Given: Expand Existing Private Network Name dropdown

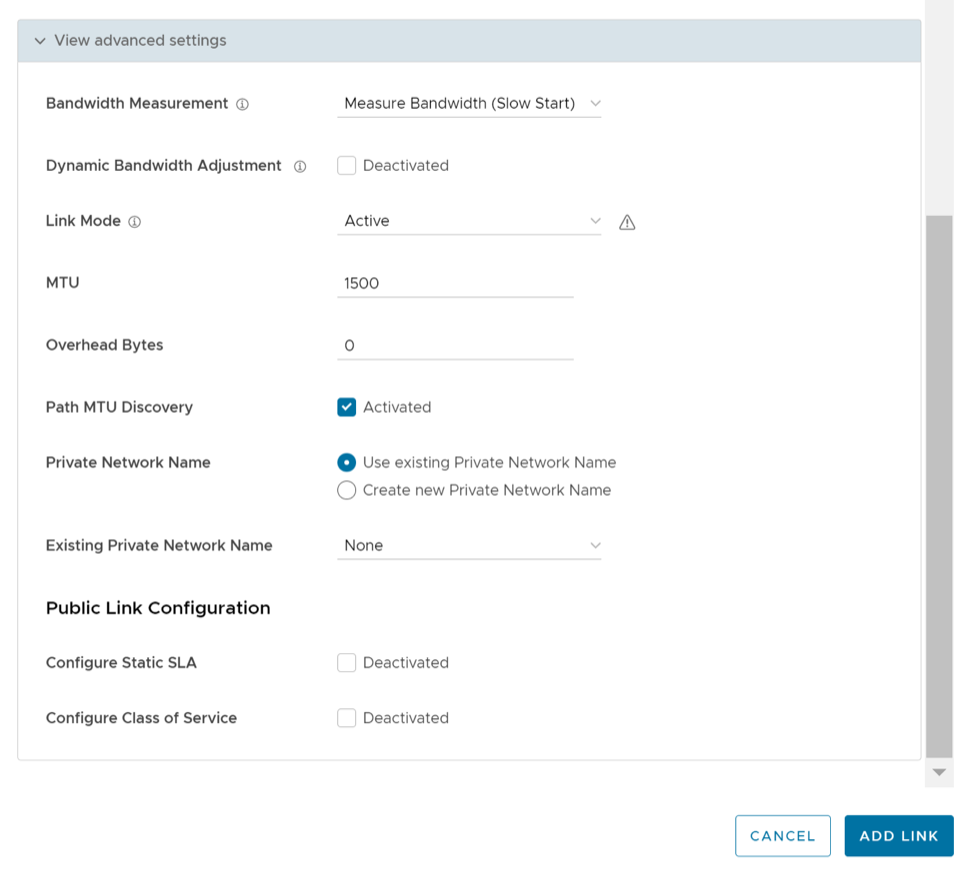Looking at the screenshot, I should point(469,545).
